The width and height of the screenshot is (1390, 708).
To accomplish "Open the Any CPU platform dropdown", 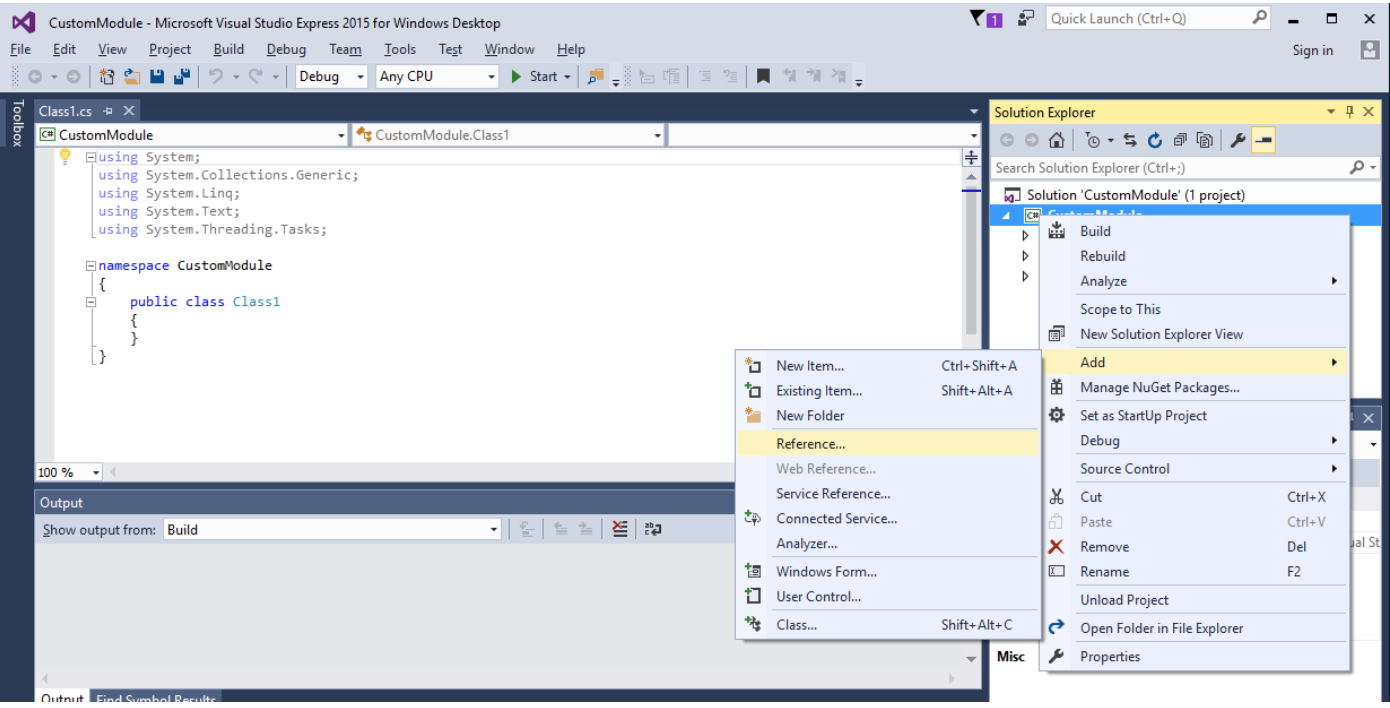I will point(437,76).
